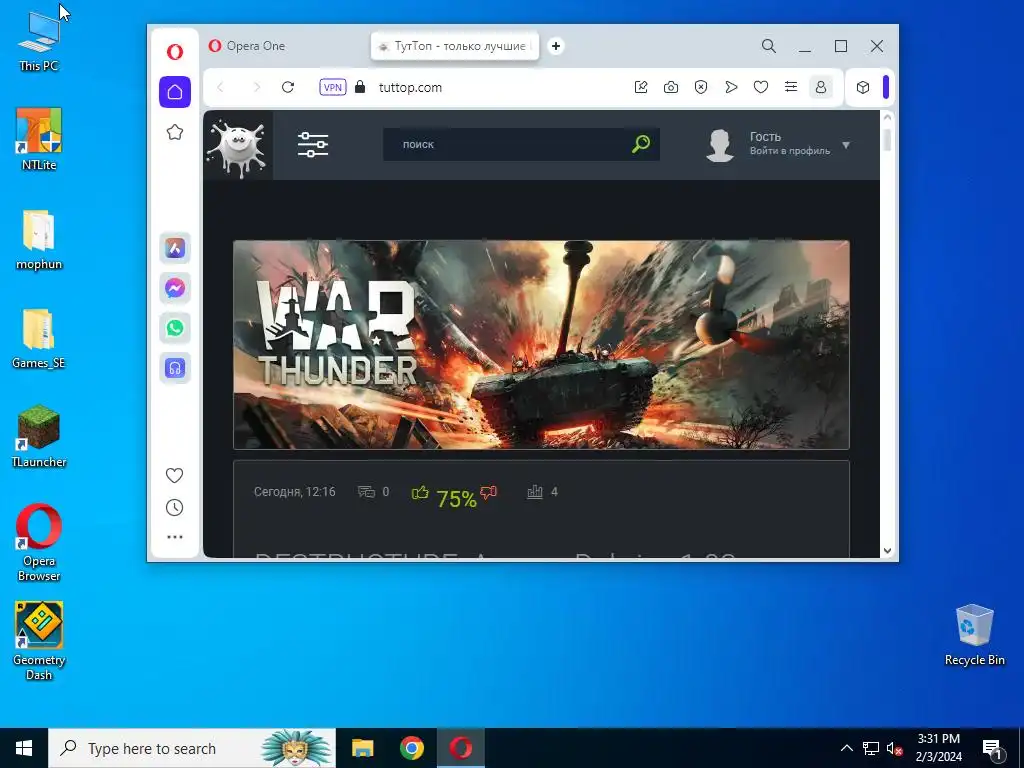Click the Сегодня, 12:16 date text
1024x768 pixels.
tap(295, 492)
